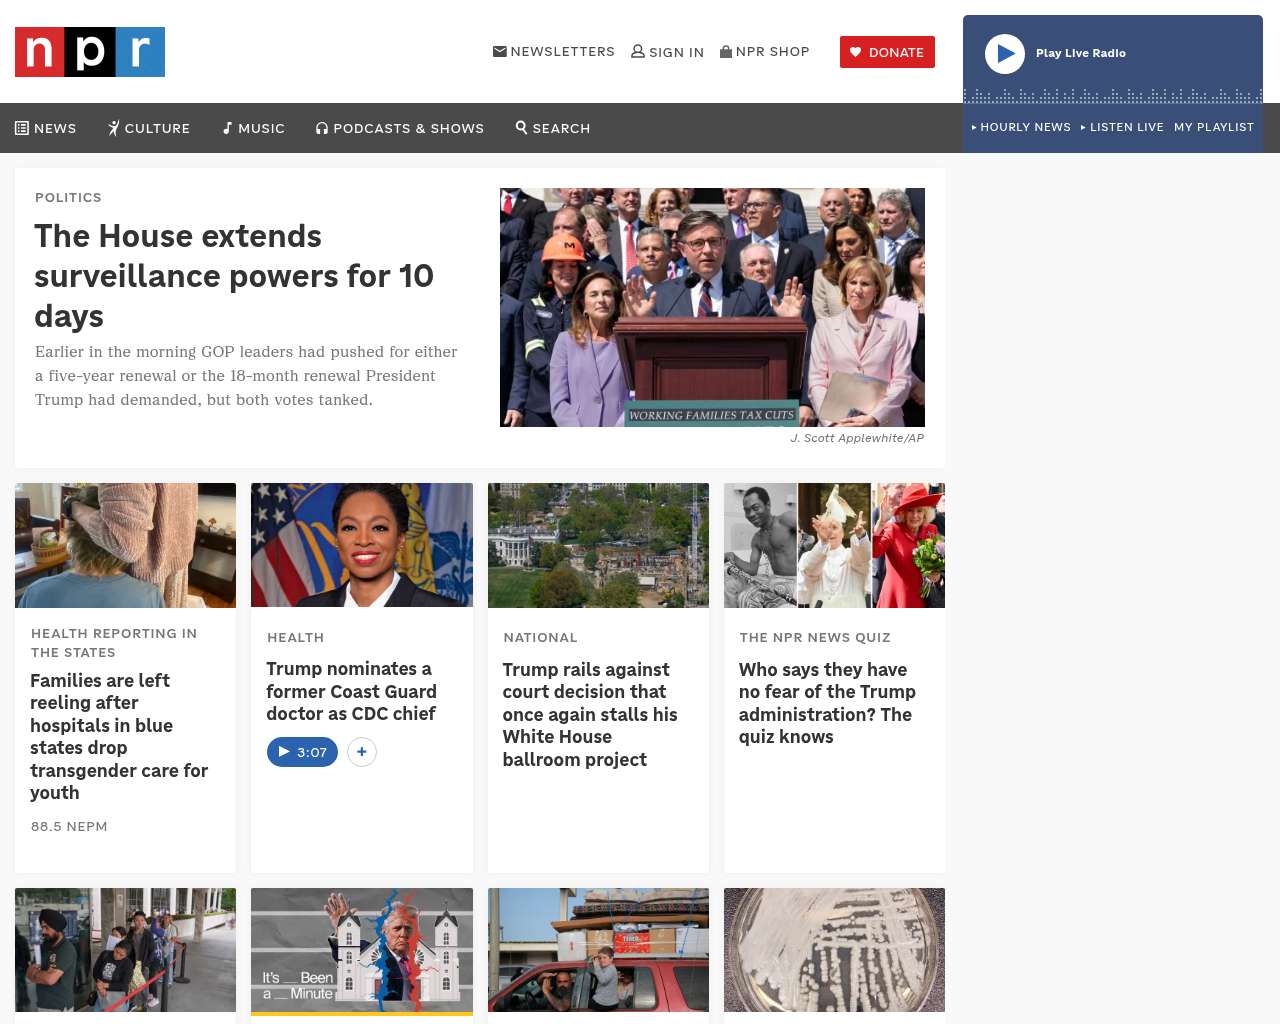Image resolution: width=1280 pixels, height=1024 pixels.
Task: Open The NPR News Quiz label
Action: (815, 637)
